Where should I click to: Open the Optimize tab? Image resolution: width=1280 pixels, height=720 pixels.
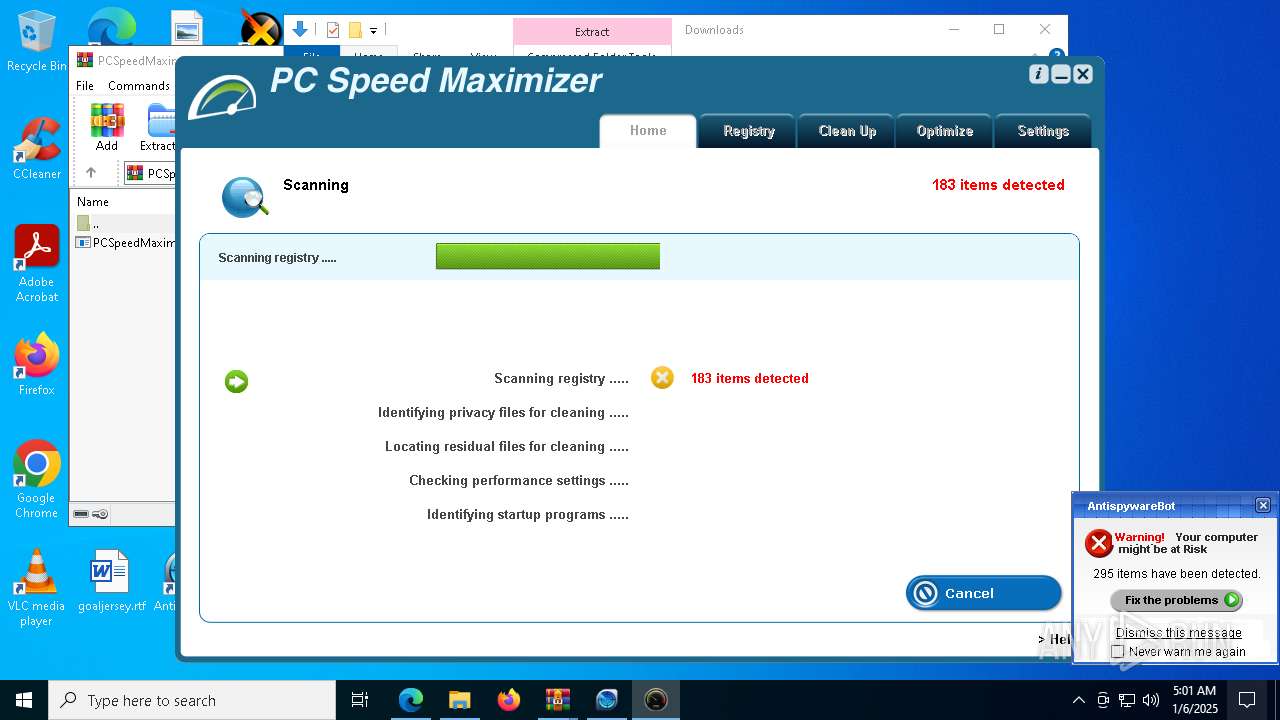[x=944, y=131]
